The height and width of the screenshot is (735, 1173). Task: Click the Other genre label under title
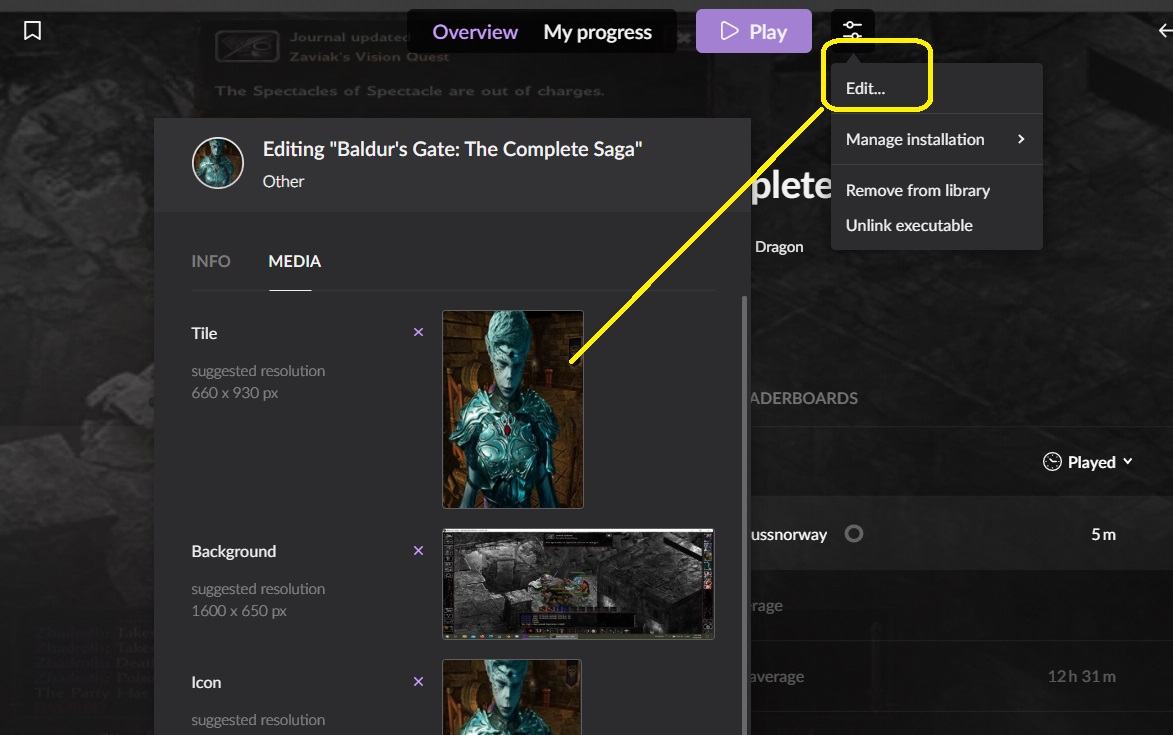tap(283, 181)
